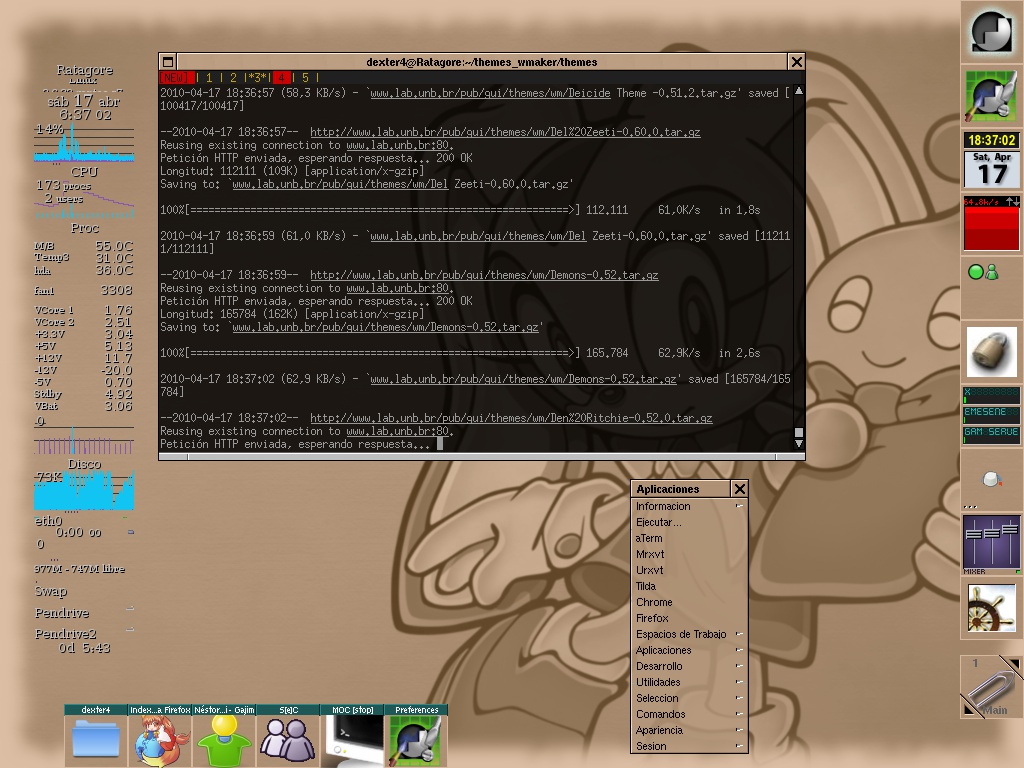Expand the Desarrollo submenu

point(689,666)
